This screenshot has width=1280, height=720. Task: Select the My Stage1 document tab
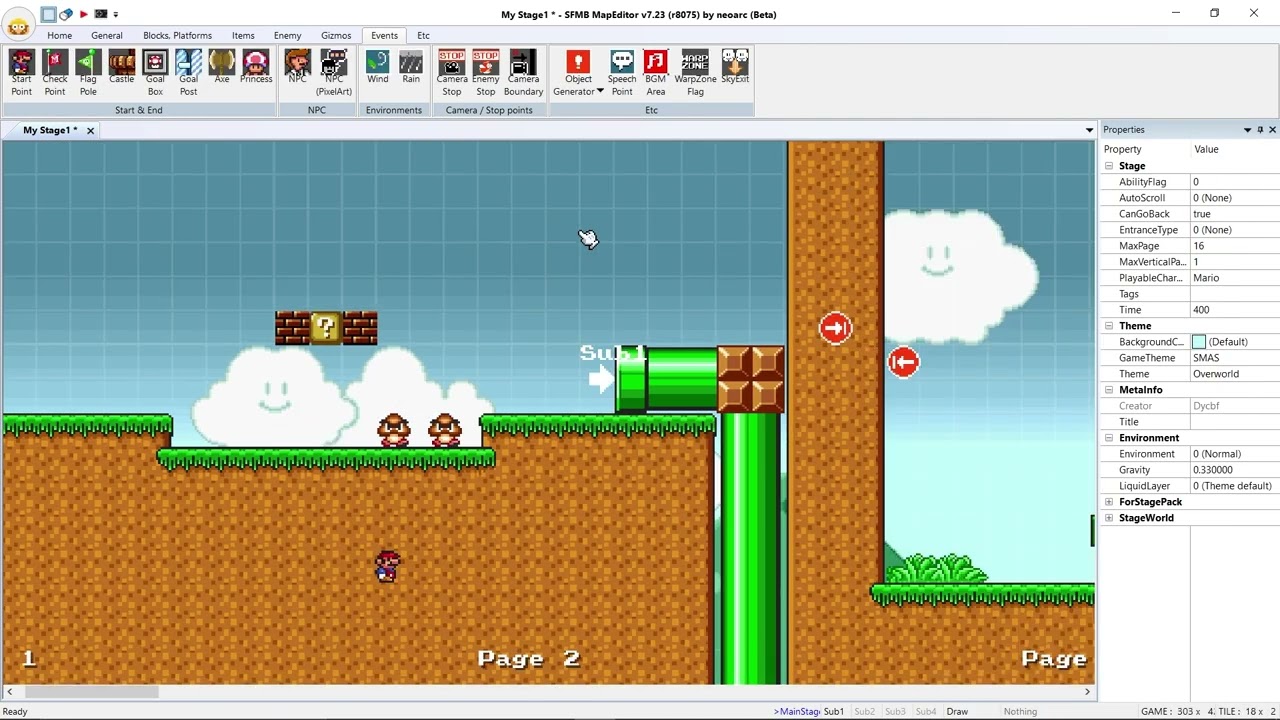pos(49,130)
